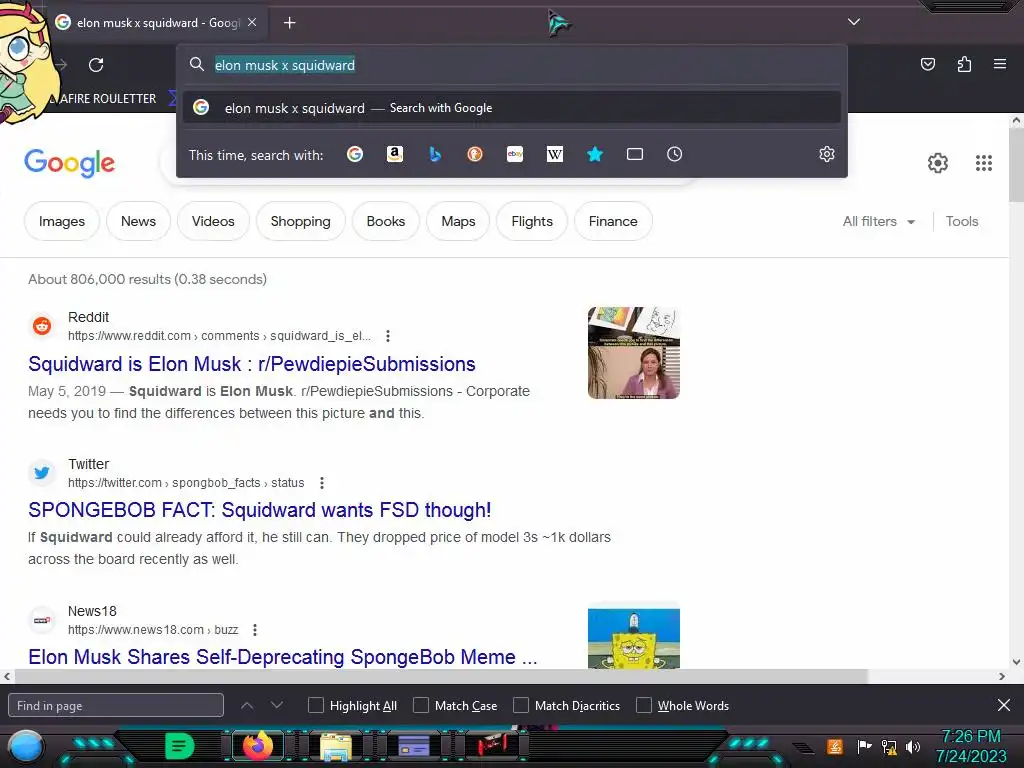Open the list all tabs chevron
The image size is (1024, 768).
click(x=854, y=22)
